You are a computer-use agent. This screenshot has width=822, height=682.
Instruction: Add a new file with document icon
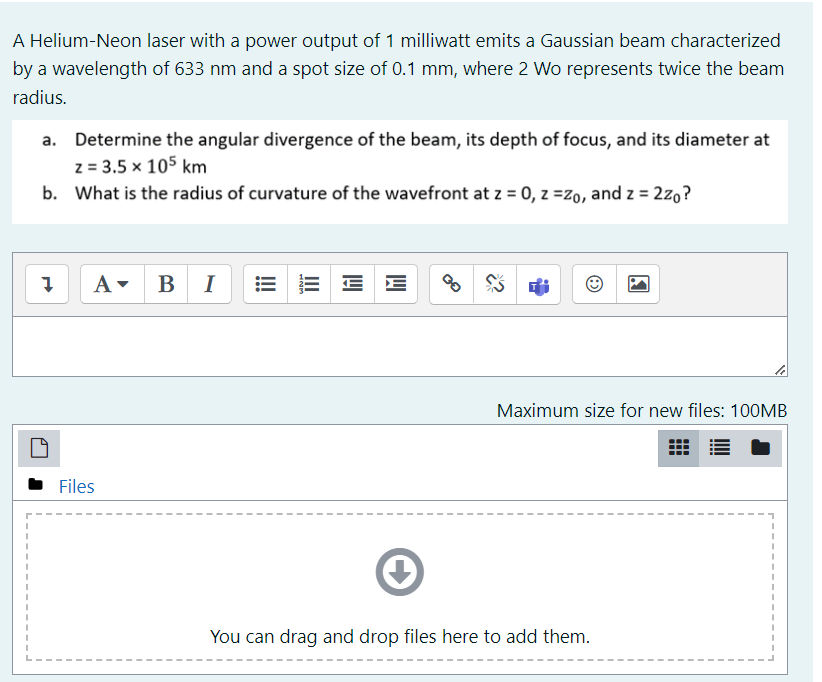pos(39,448)
